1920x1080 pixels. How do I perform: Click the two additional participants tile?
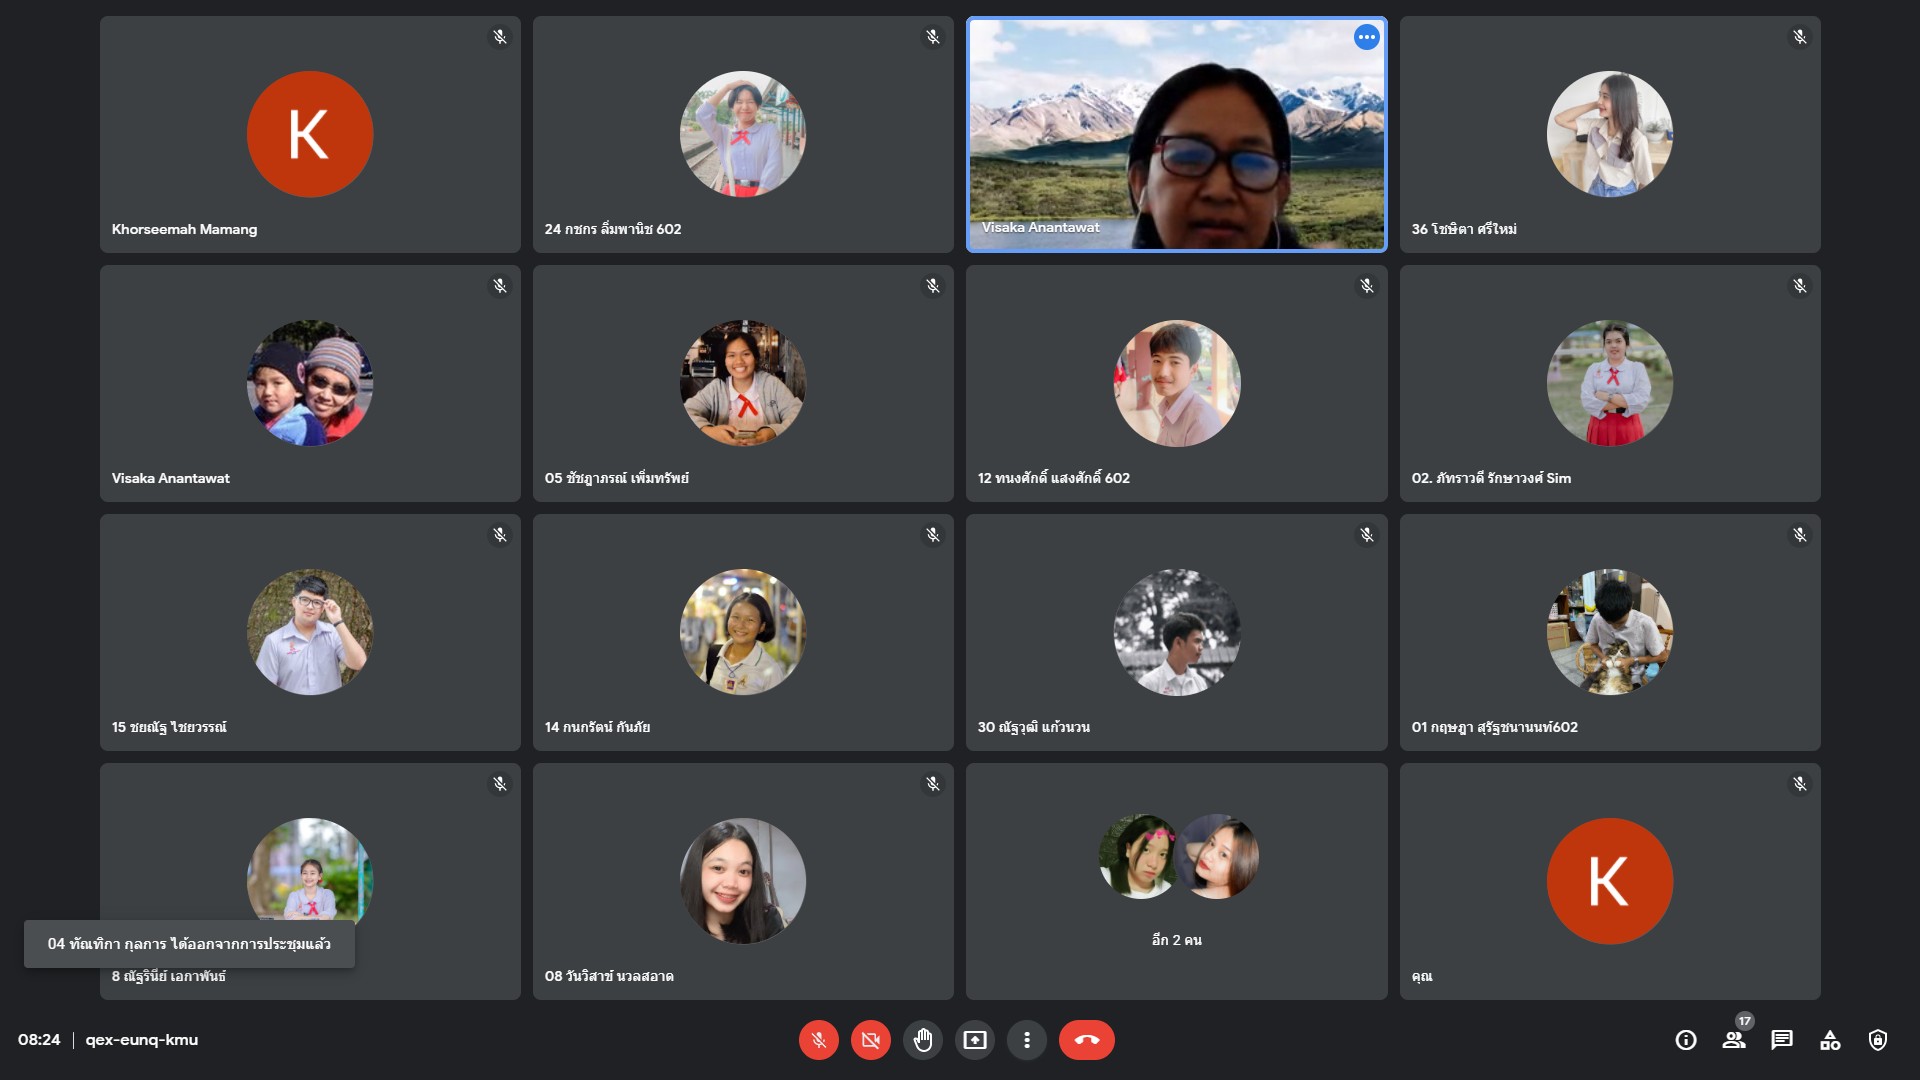point(1176,880)
